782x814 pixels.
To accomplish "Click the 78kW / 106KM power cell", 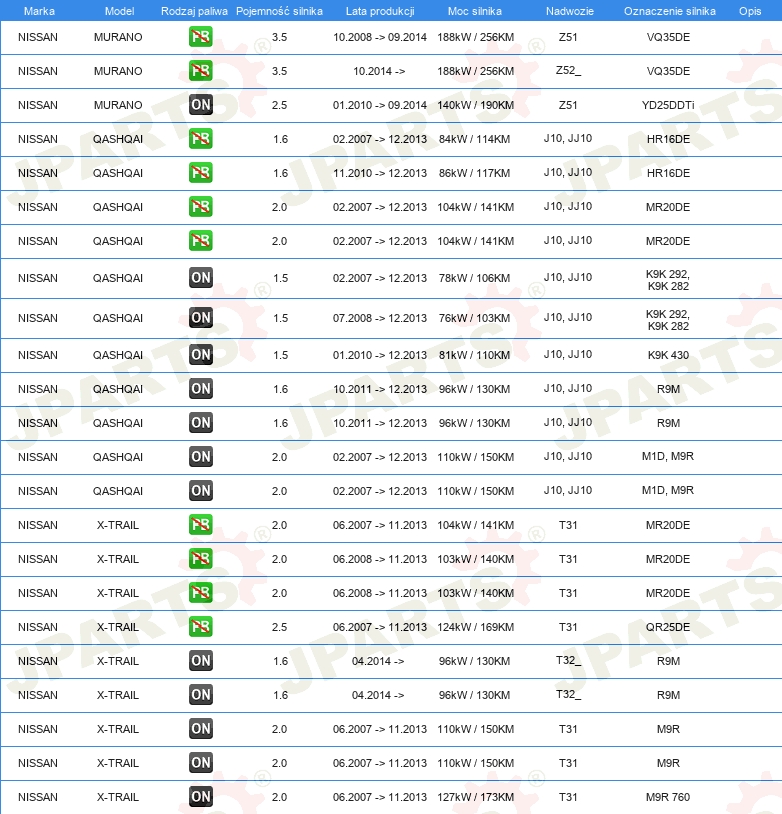I will (474, 278).
